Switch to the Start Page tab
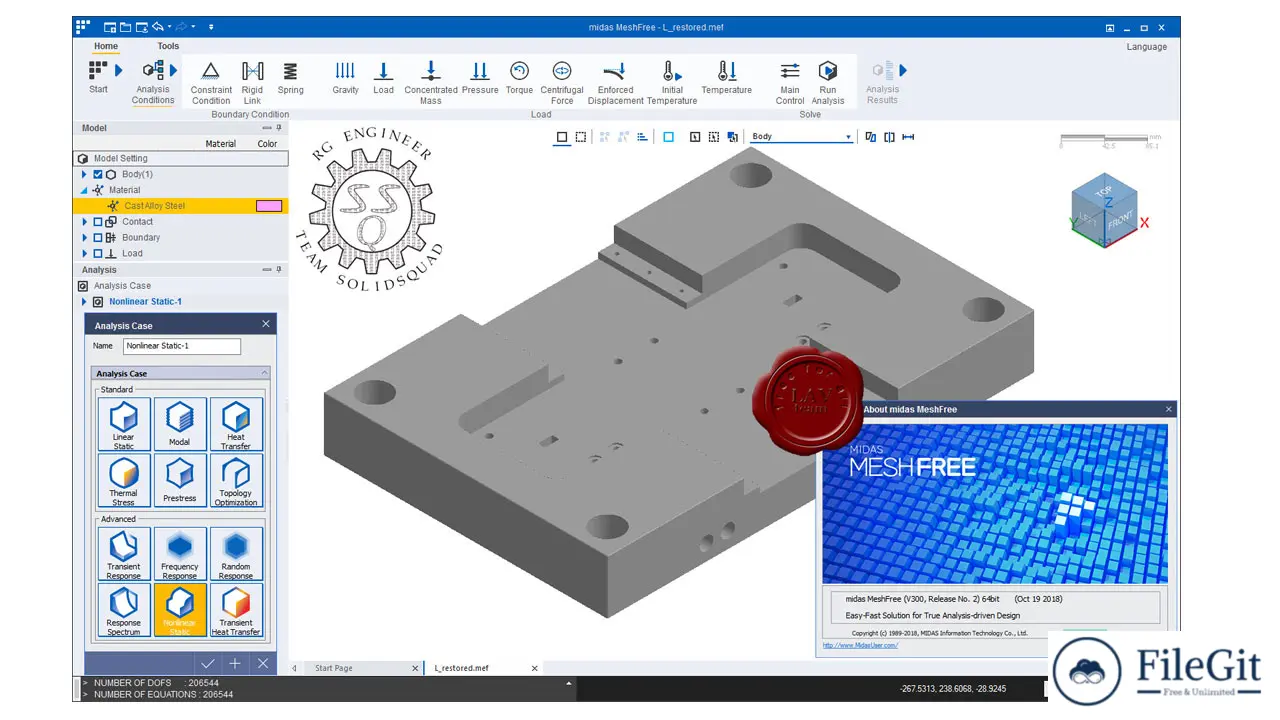This screenshot has width=1280, height=720. tap(333, 668)
